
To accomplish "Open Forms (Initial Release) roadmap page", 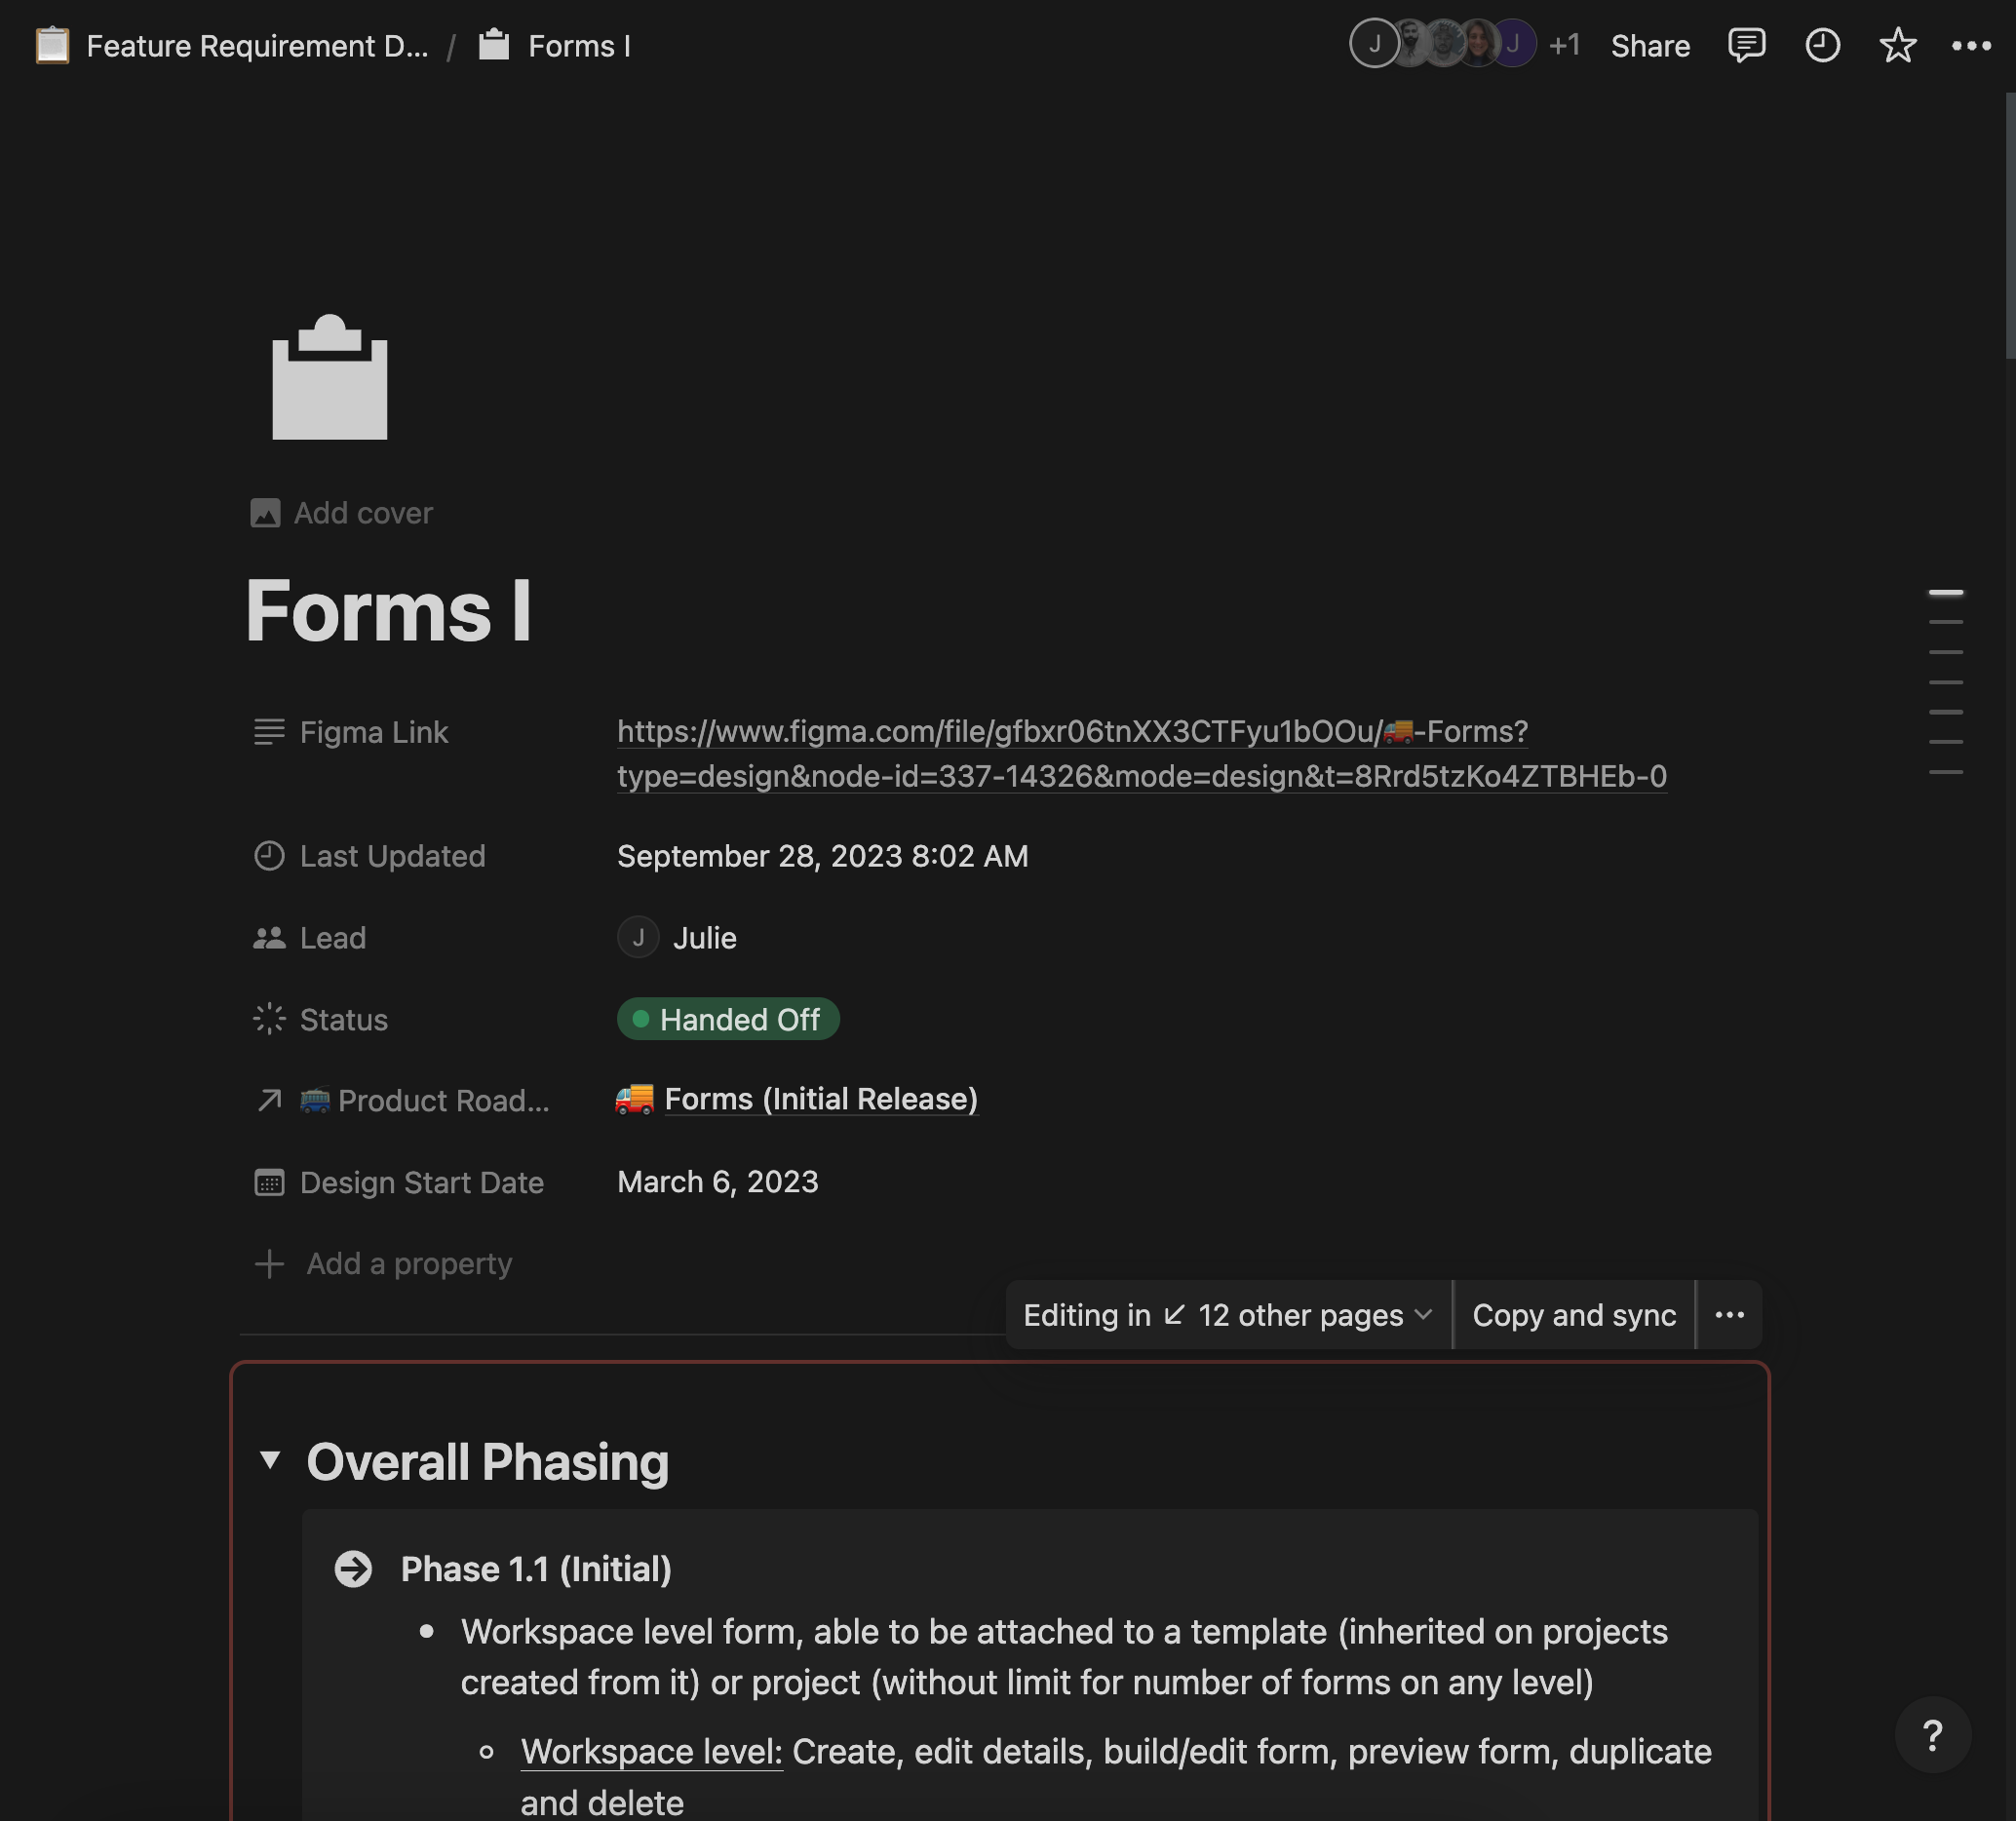I will [820, 1099].
